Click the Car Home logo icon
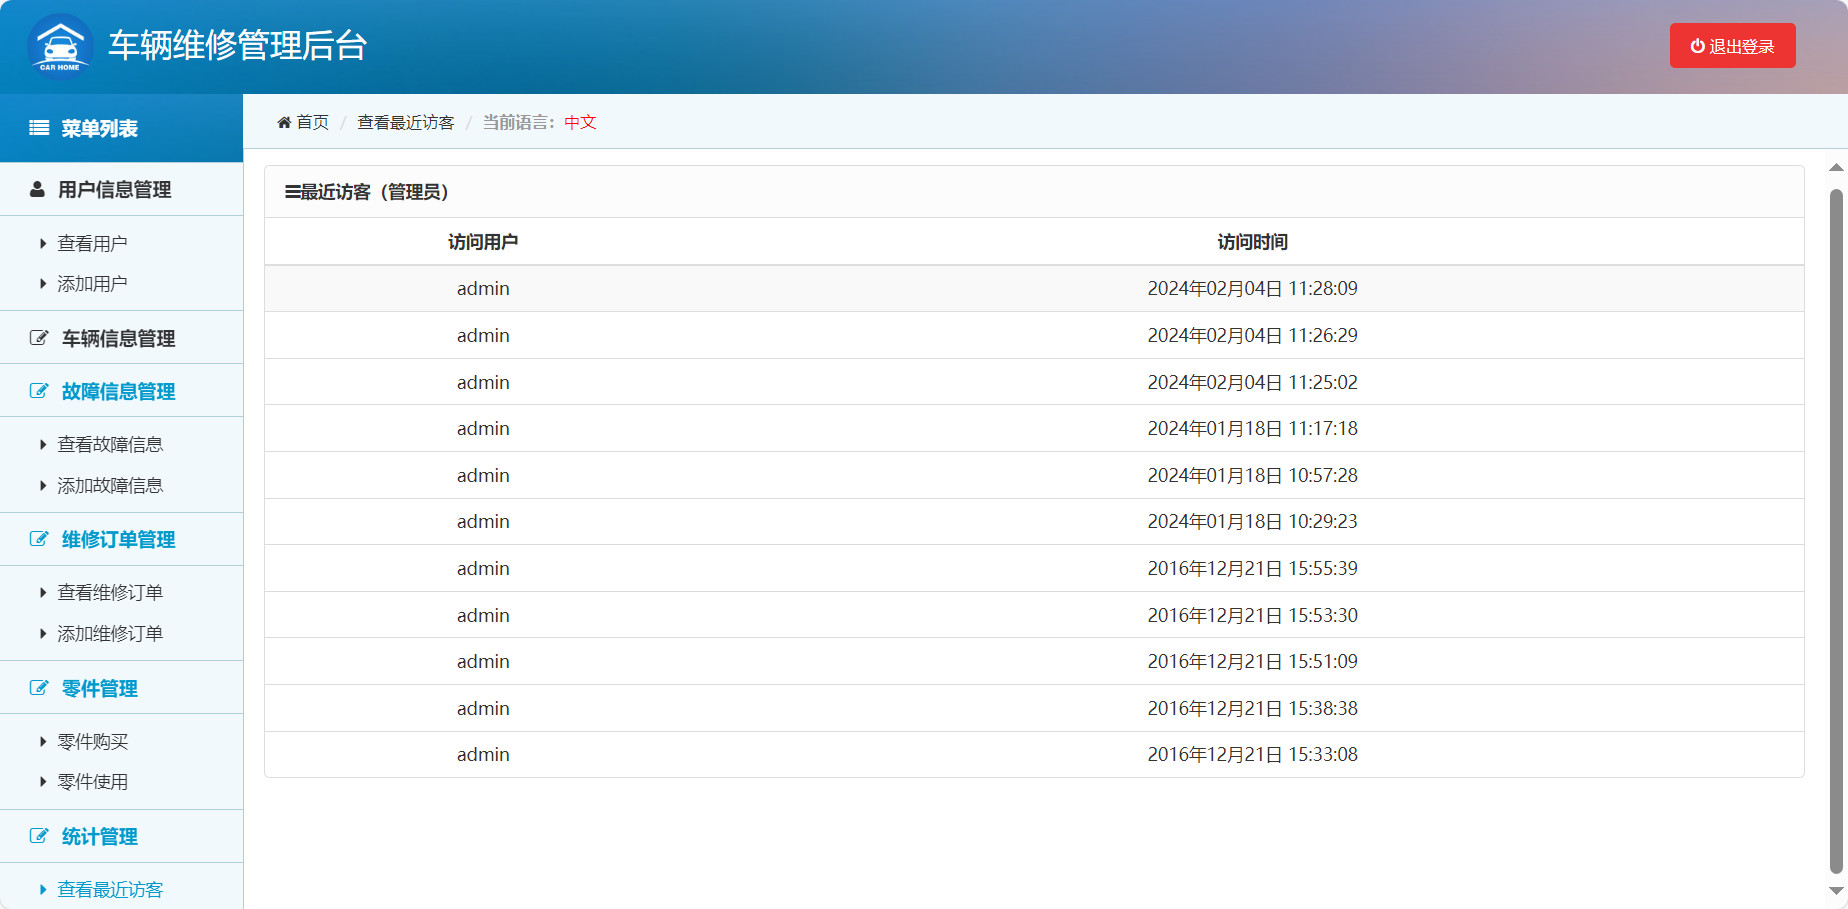 pos(60,46)
